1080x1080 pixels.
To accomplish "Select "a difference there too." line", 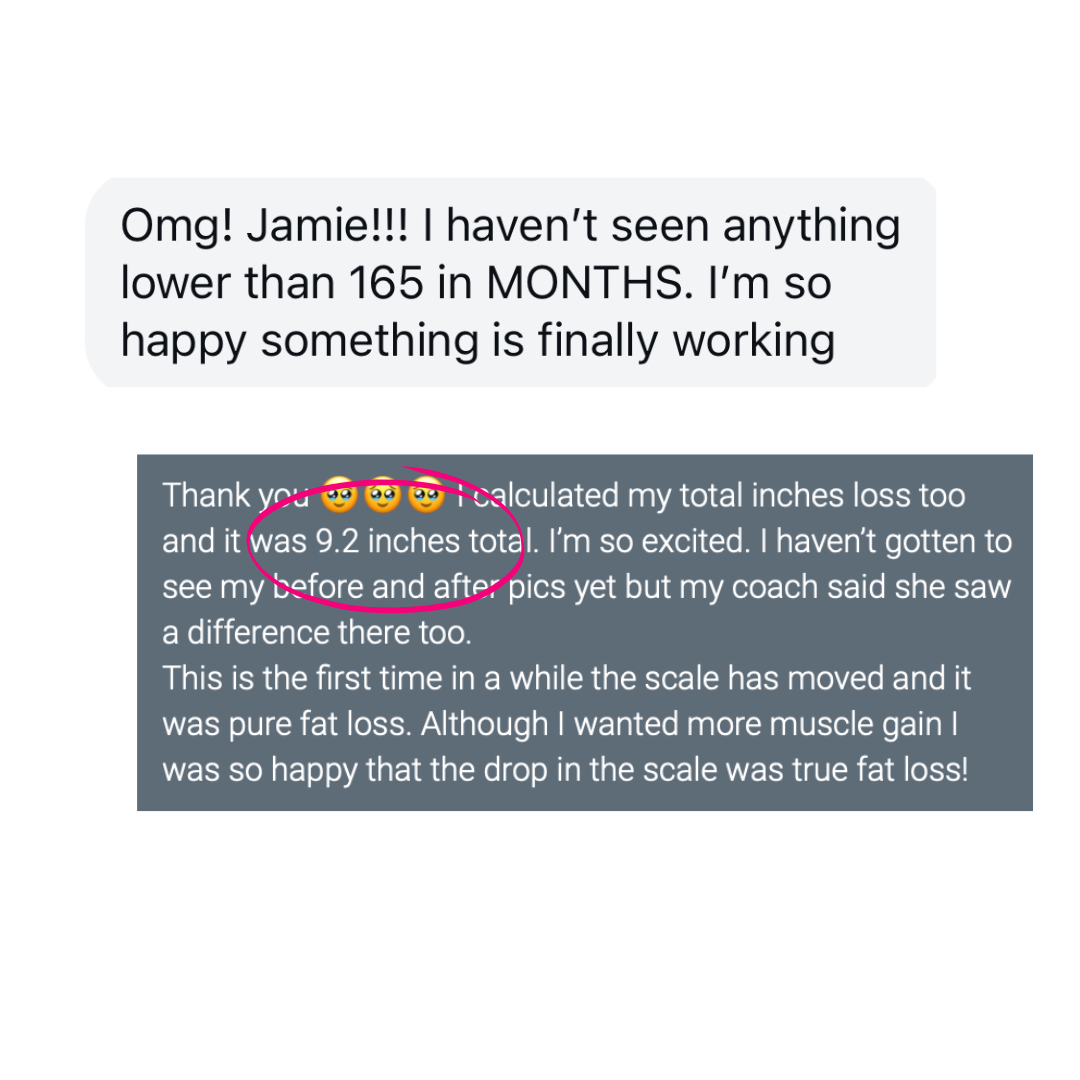I will [317, 632].
